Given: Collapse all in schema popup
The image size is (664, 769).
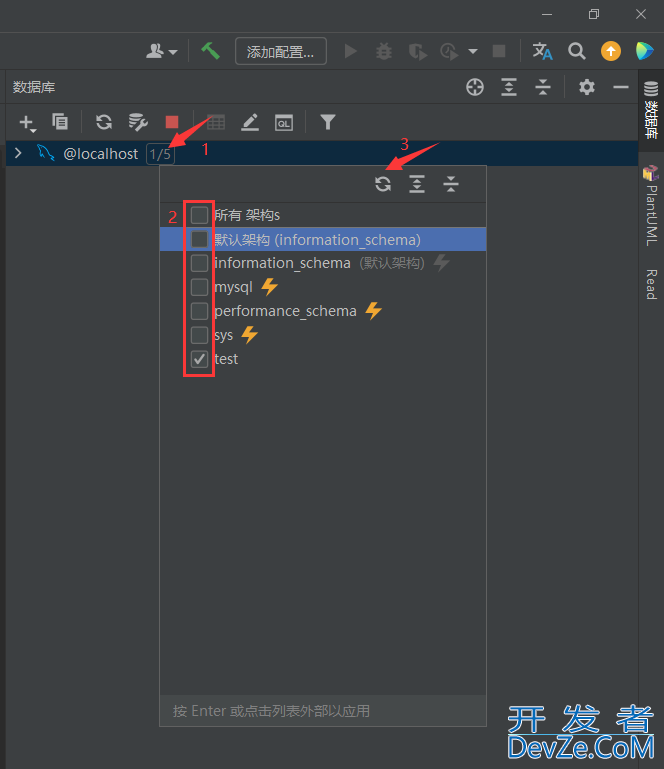Looking at the screenshot, I should coord(451,184).
